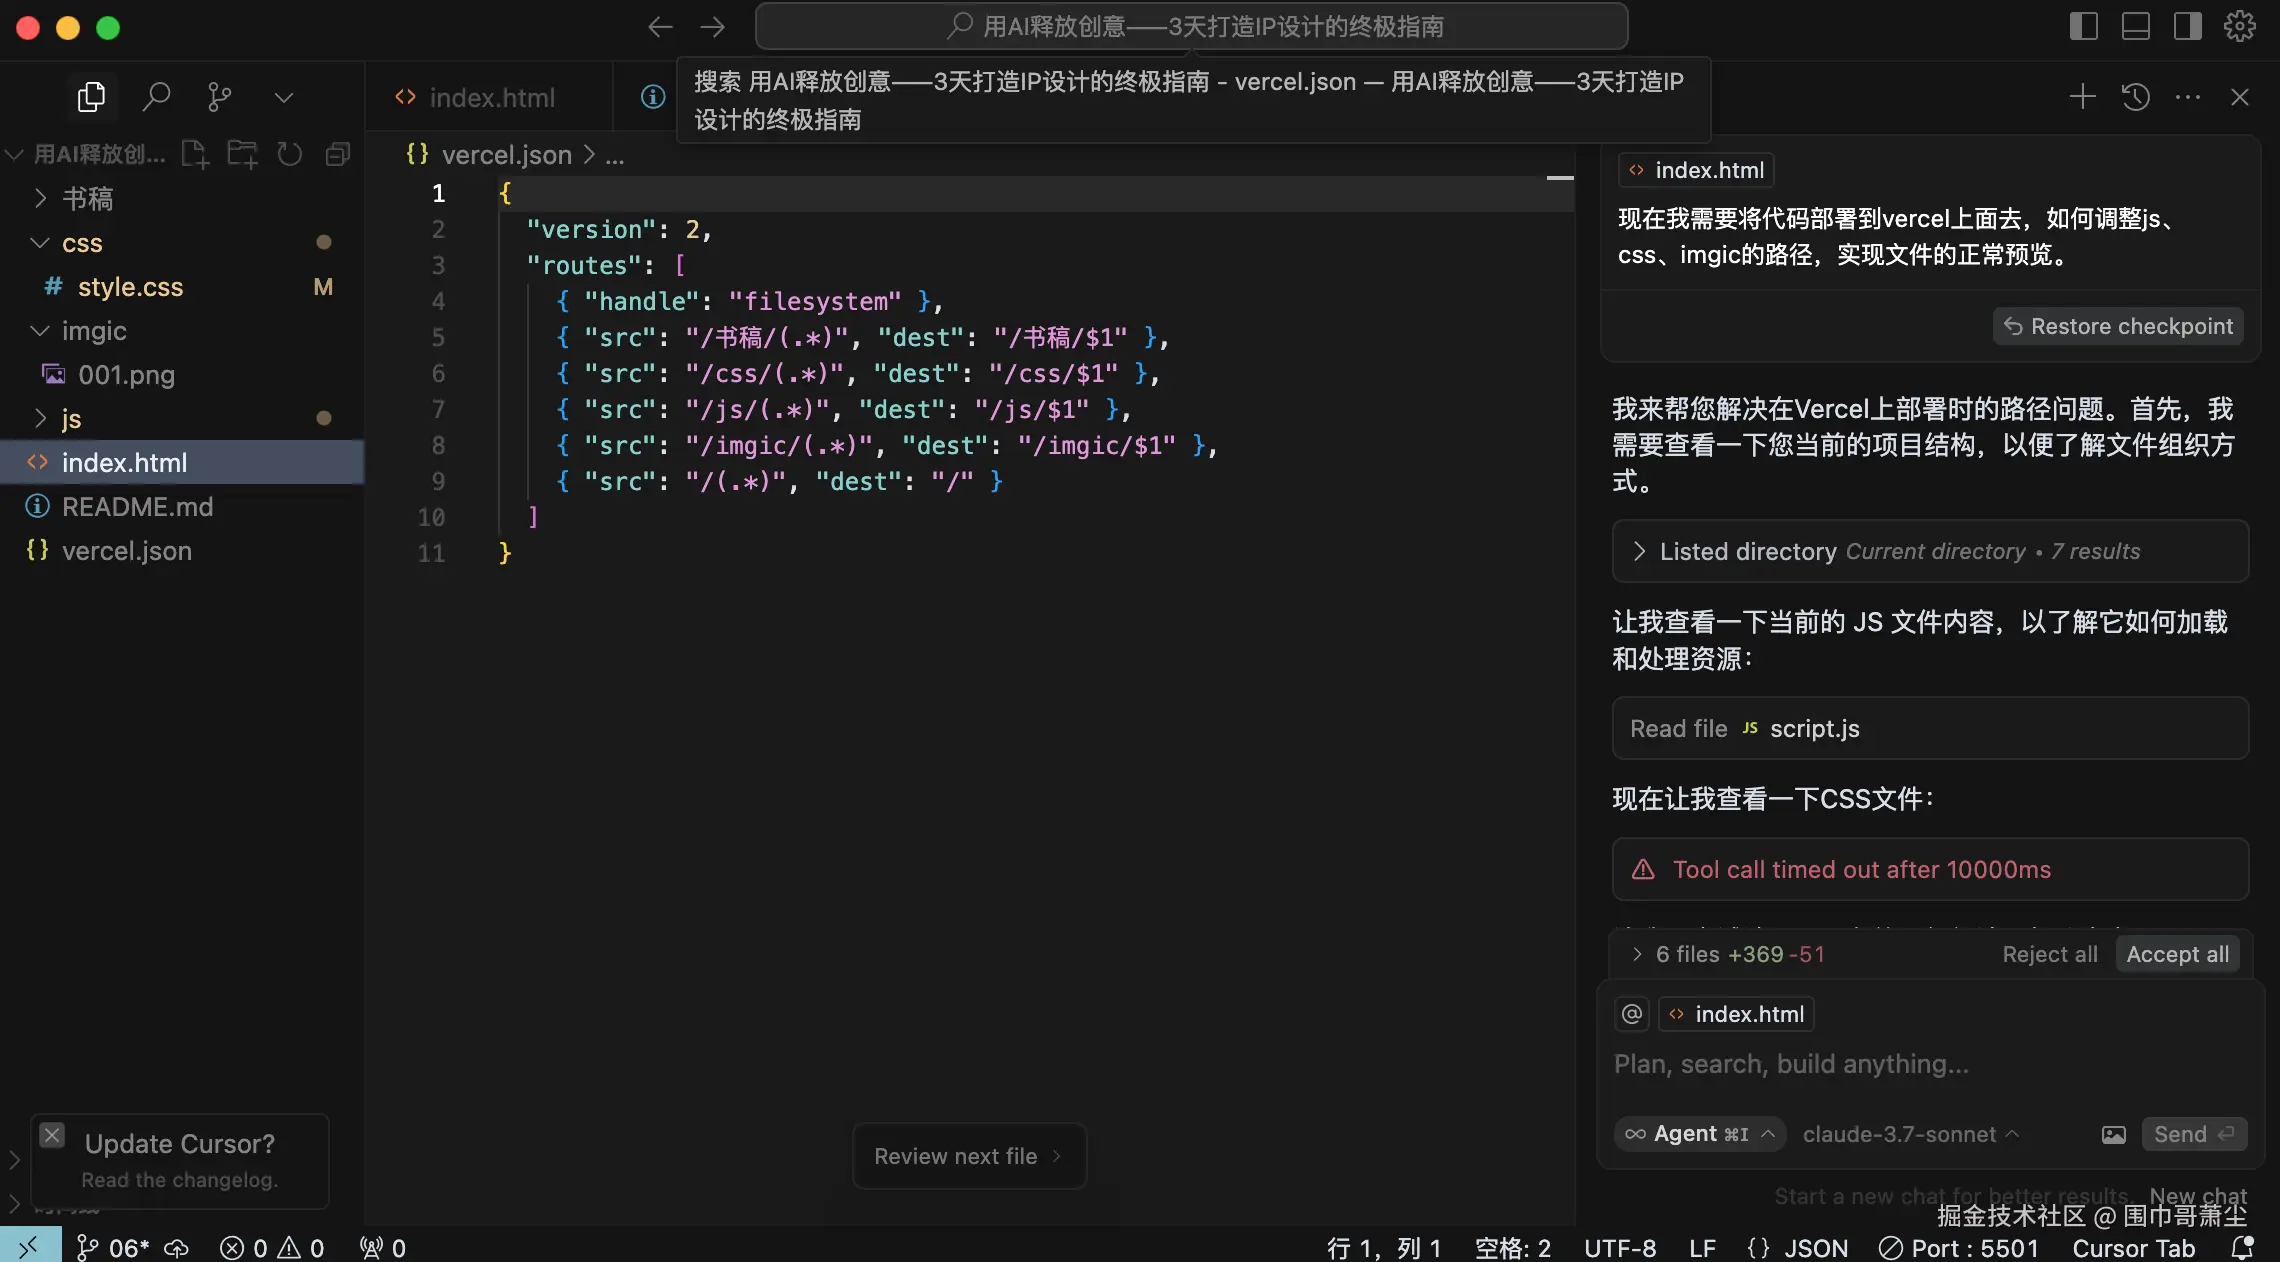Toggle the primary sidebar visibility
This screenshot has height=1262, width=2280.
(x=2082, y=26)
